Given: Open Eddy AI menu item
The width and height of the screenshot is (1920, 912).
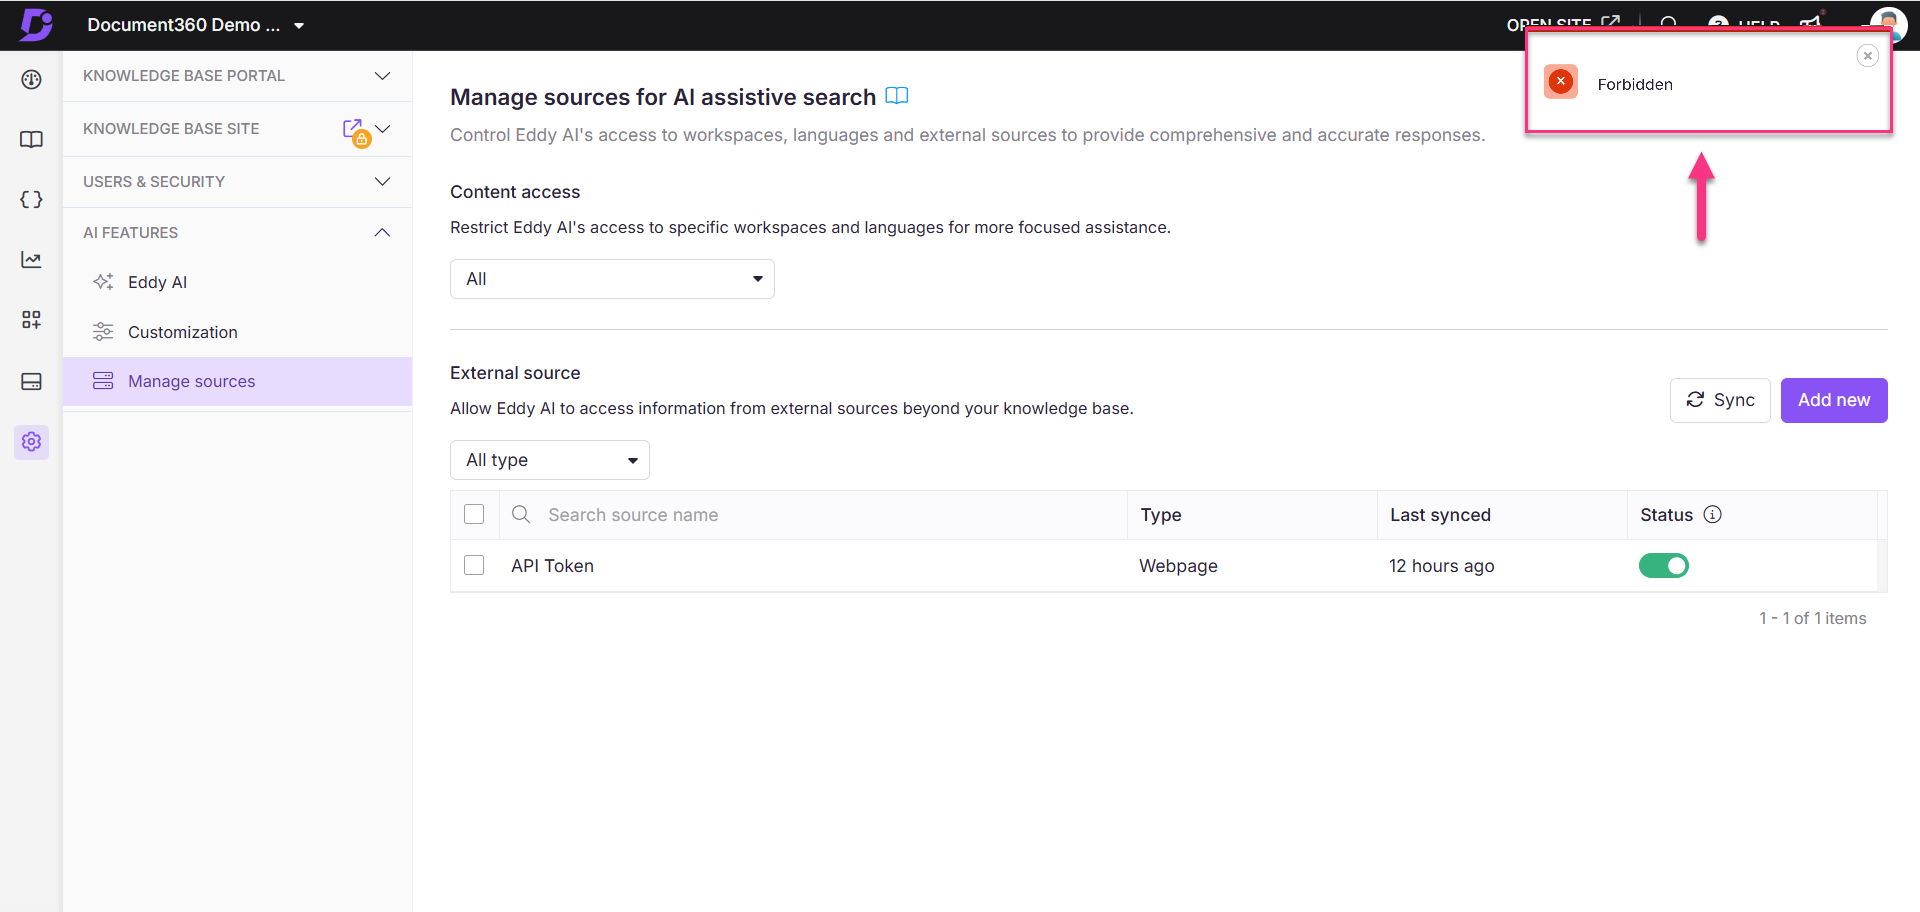Looking at the screenshot, I should pyautogui.click(x=237, y=282).
